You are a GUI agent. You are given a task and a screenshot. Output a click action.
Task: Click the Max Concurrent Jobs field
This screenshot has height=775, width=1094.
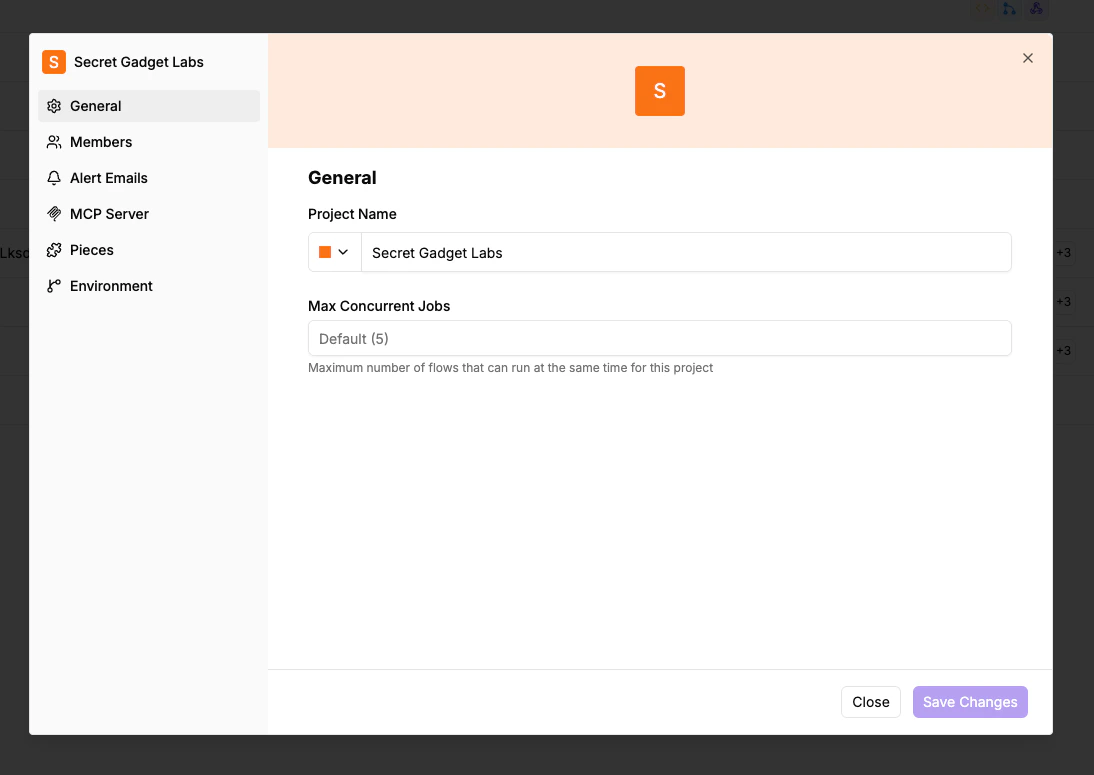coord(659,338)
